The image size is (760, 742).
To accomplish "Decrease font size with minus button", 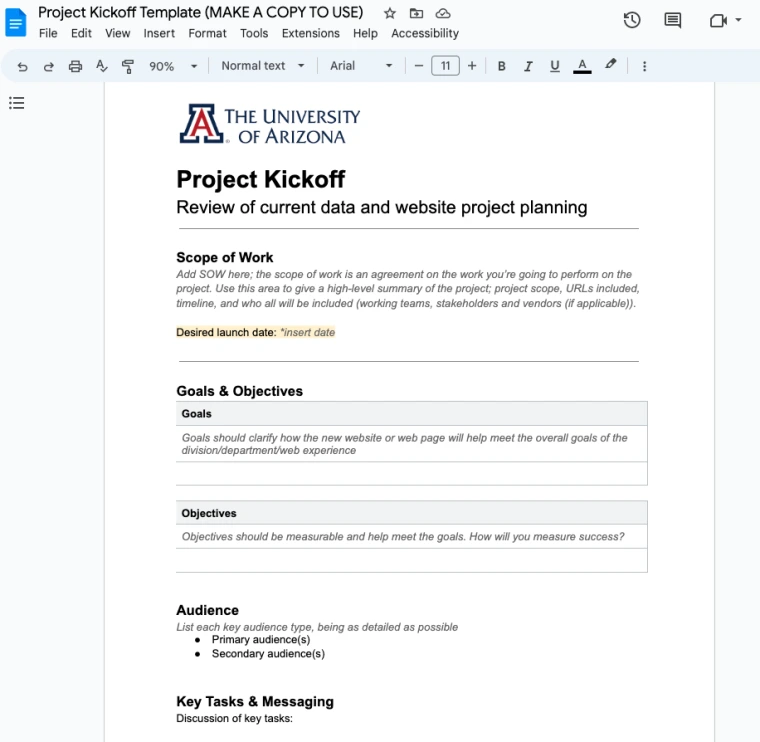I will [x=419, y=66].
